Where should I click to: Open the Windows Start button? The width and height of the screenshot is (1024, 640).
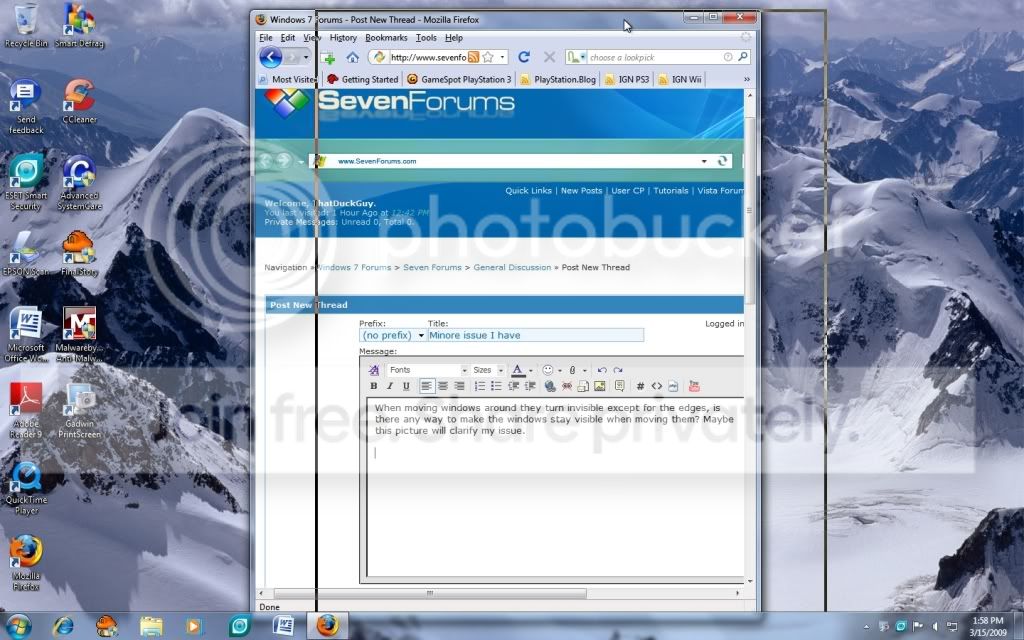coord(18,625)
